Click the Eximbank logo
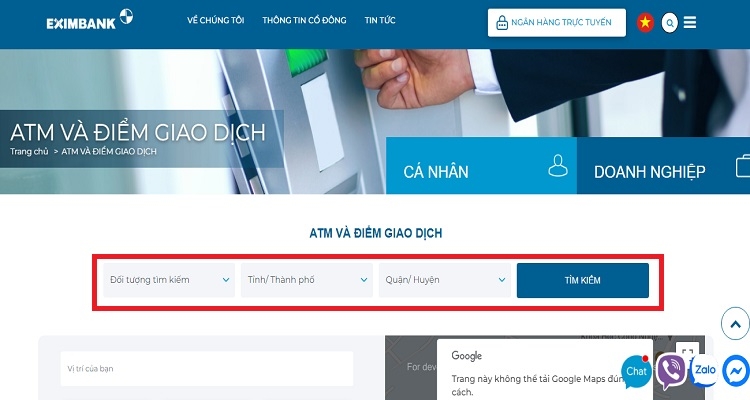This screenshot has width=750, height=400. pos(90,20)
